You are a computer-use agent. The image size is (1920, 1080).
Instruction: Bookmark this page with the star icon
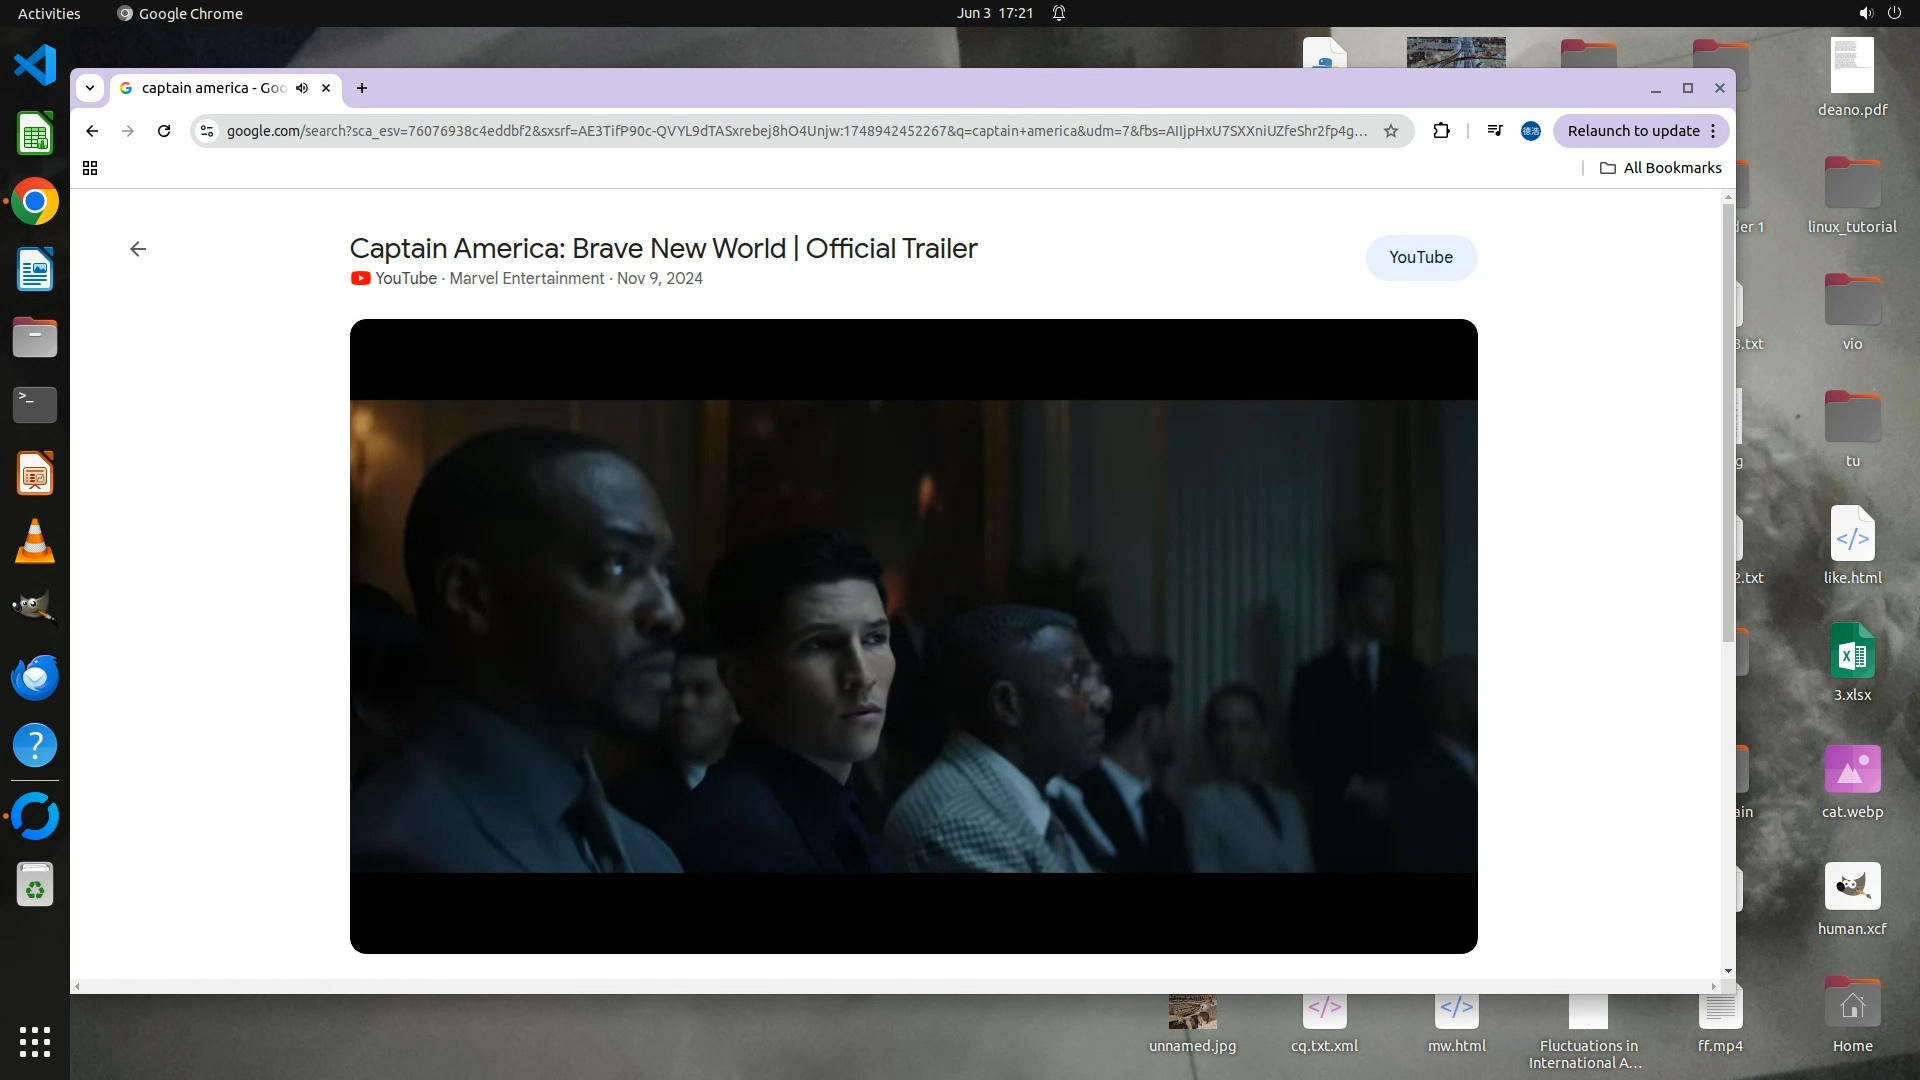(x=1390, y=131)
